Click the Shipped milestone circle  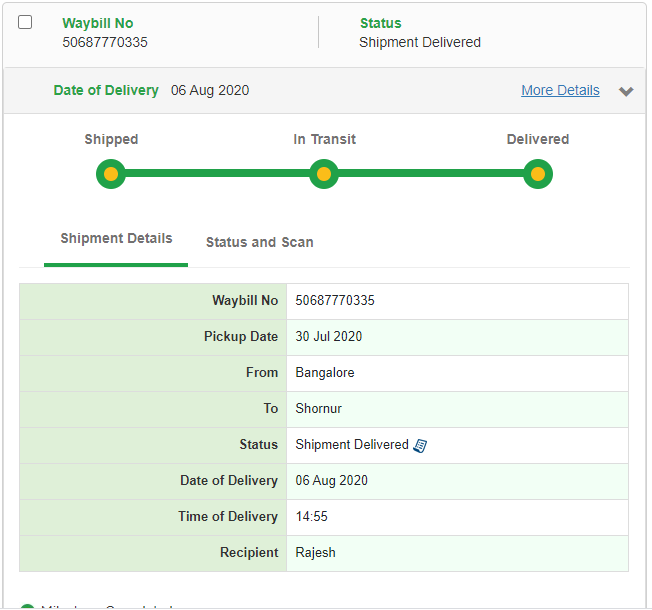pyautogui.click(x=111, y=174)
